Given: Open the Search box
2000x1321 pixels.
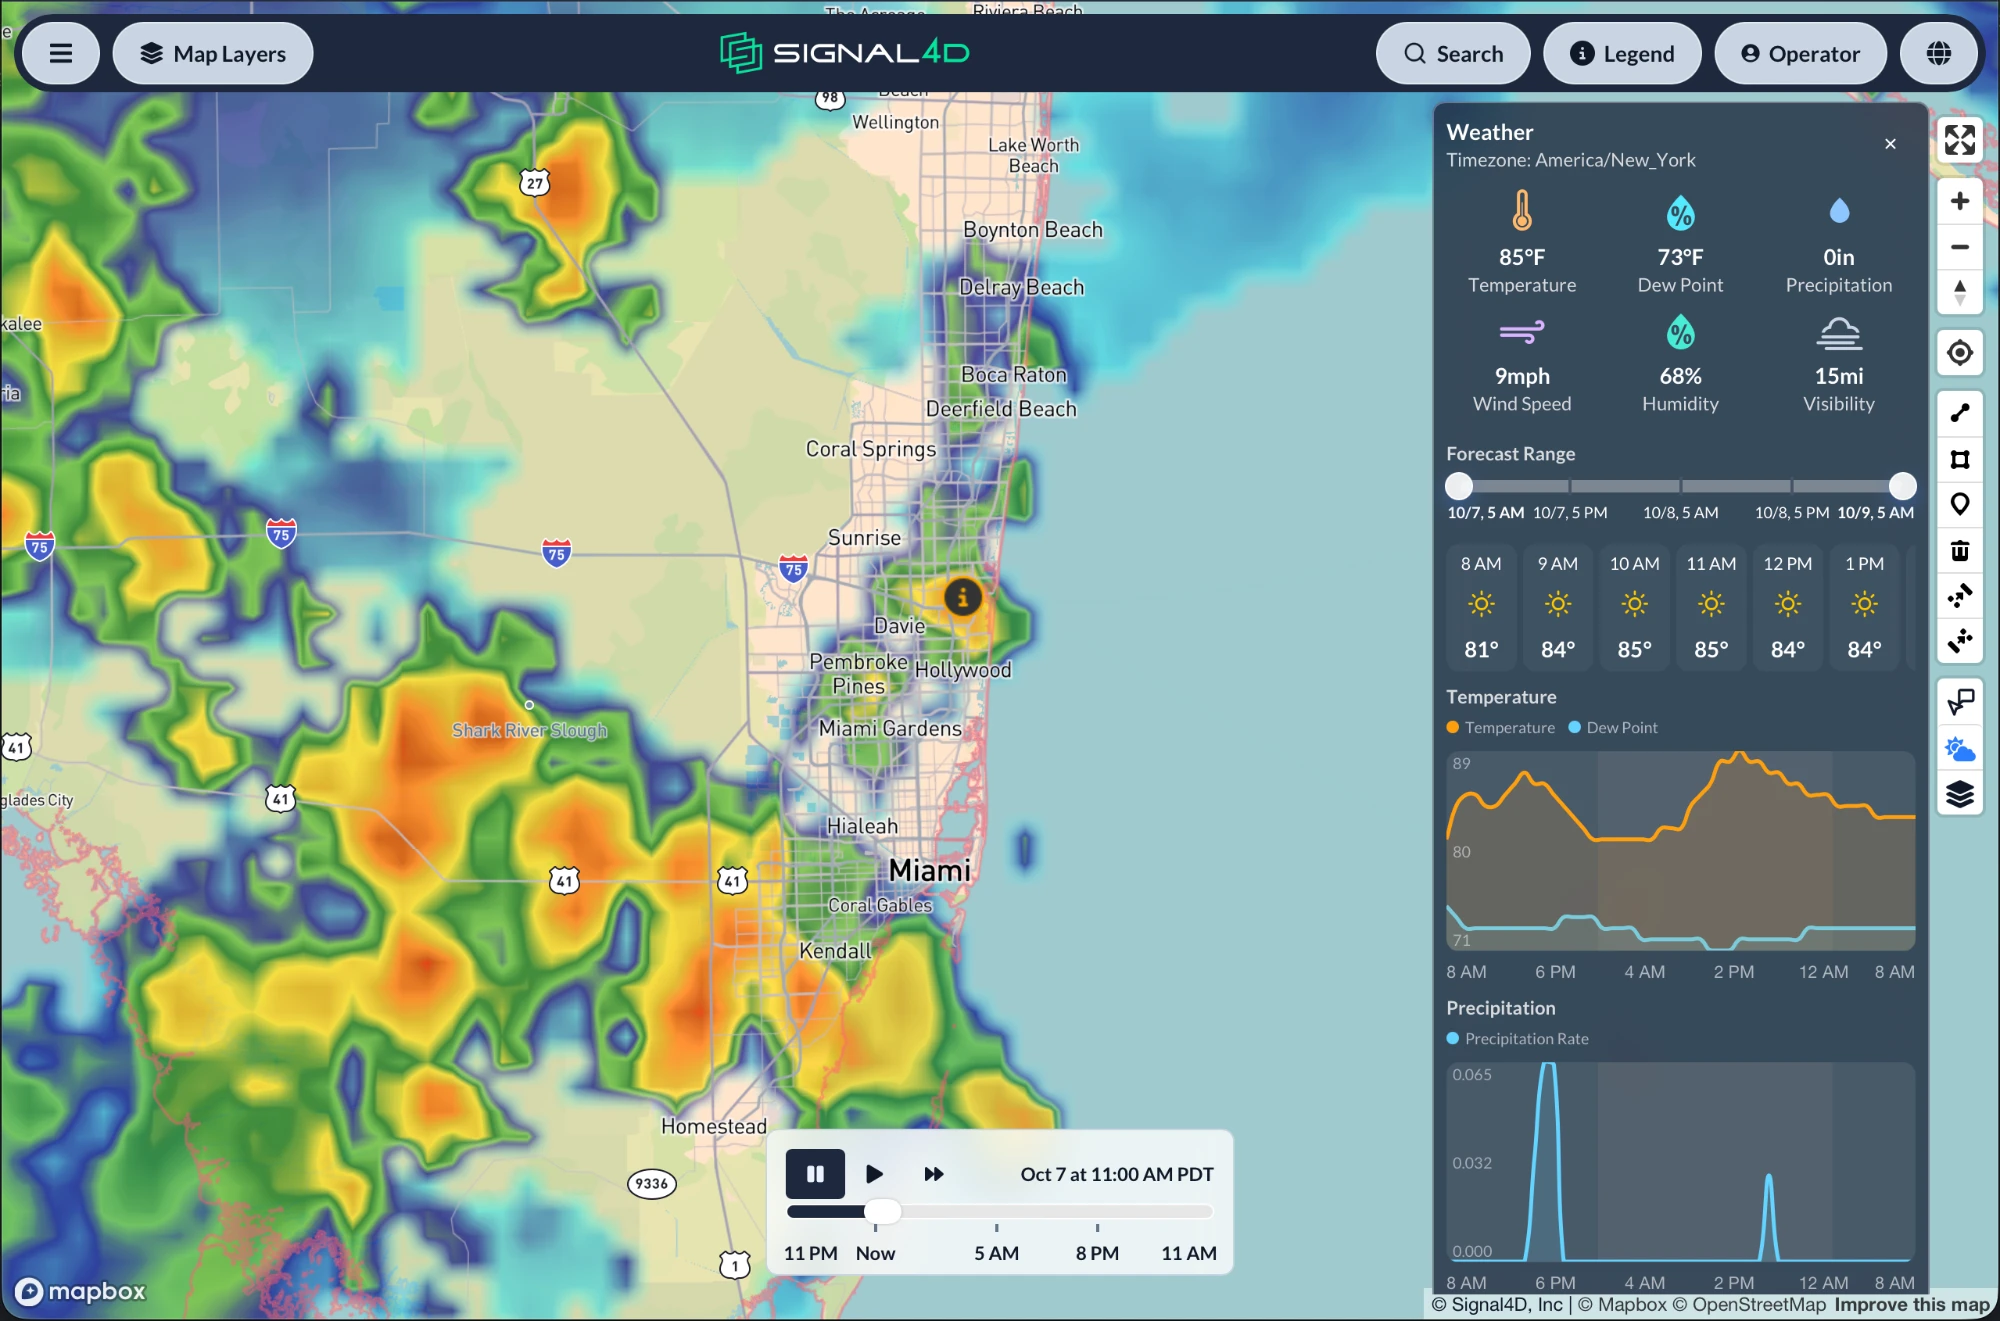Looking at the screenshot, I should (1453, 54).
